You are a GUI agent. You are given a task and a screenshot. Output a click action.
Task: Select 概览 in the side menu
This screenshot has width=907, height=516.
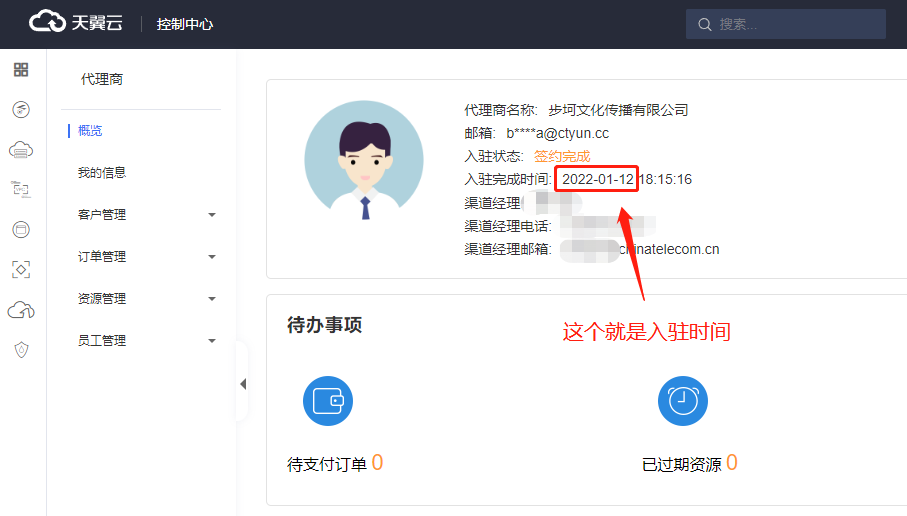[90, 131]
